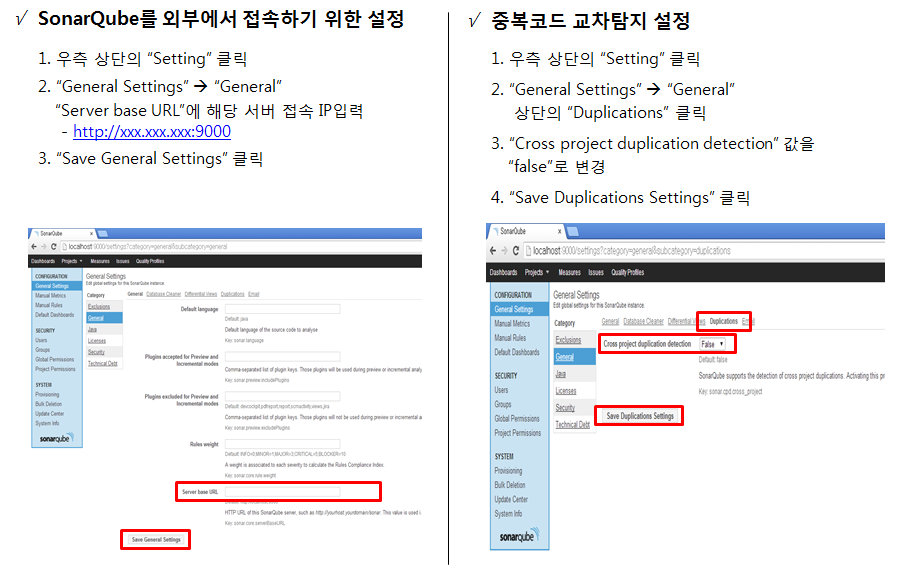Click the forward arrow in the right screenshot's browser

pyautogui.click(x=504, y=251)
